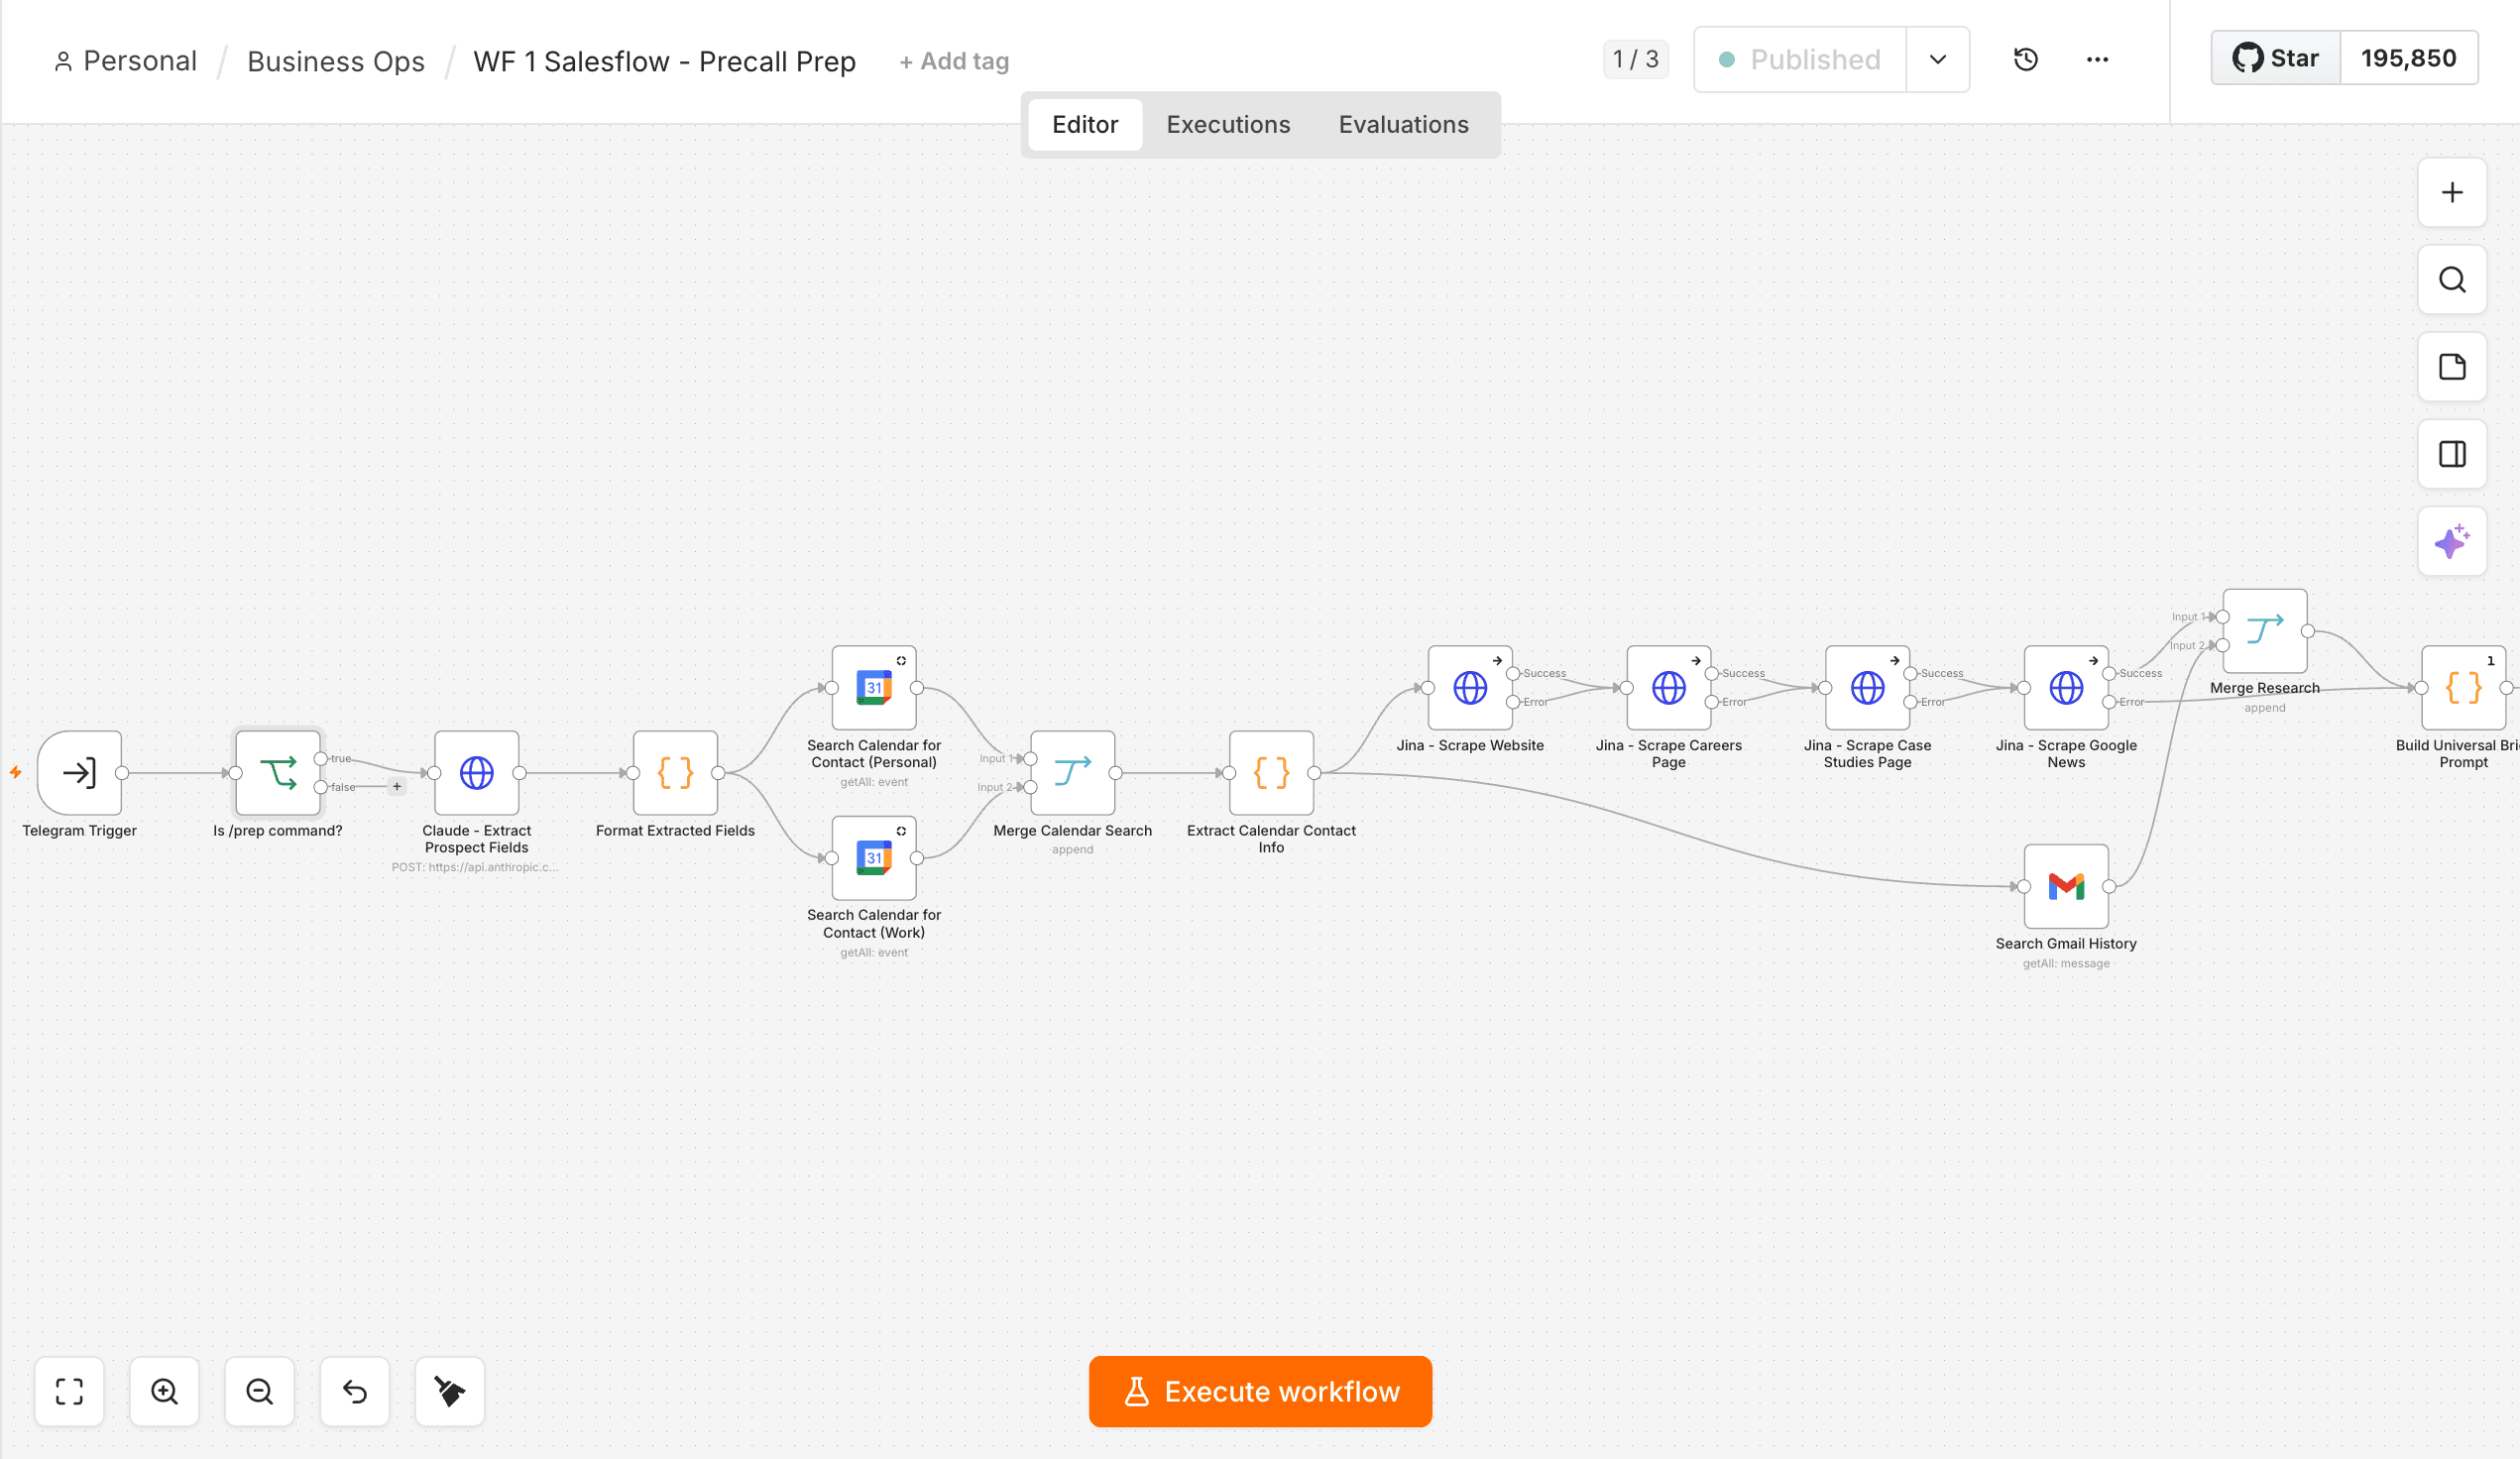Open the AI assistant sparkle button
Viewport: 2520px width, 1459px height.
point(2452,541)
